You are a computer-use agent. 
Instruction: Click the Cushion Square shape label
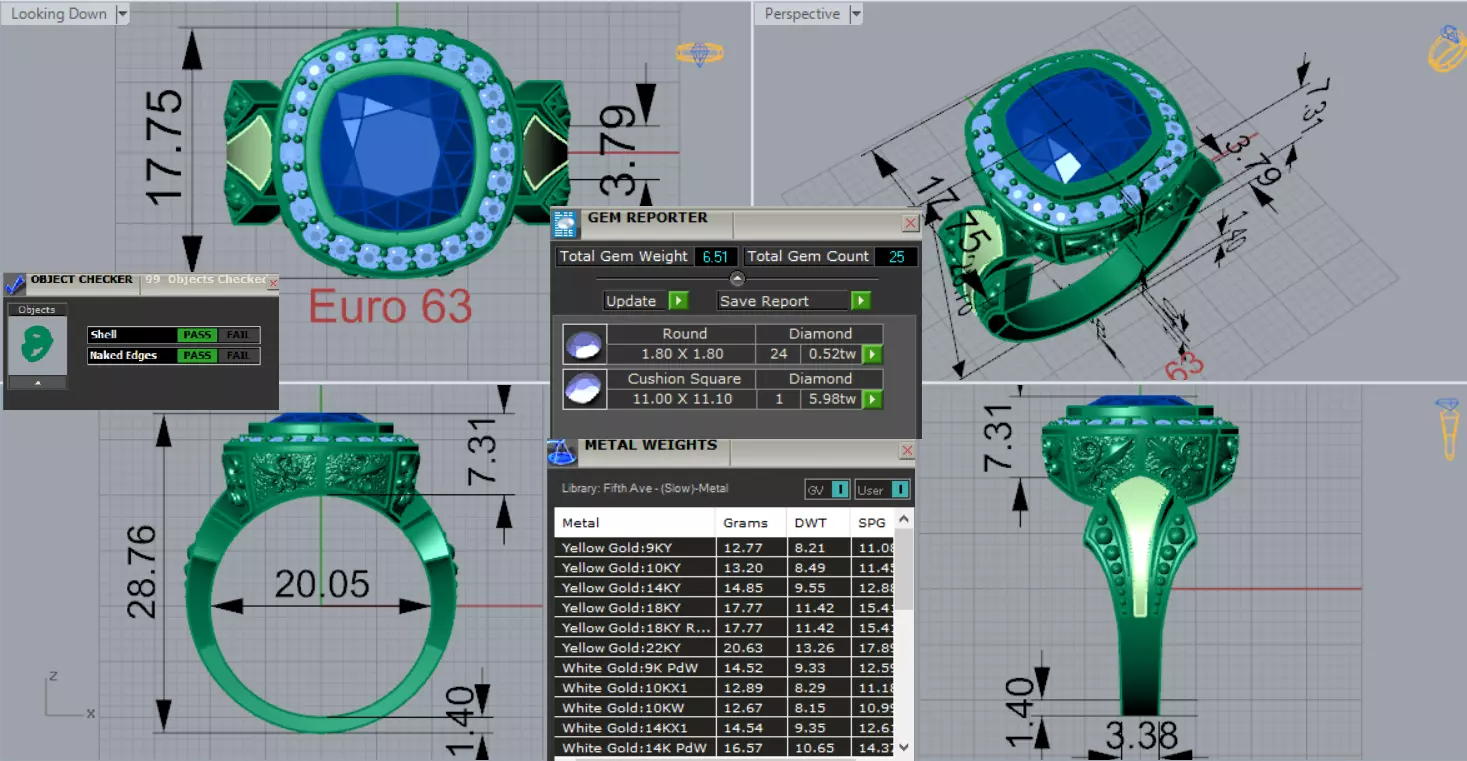point(684,379)
